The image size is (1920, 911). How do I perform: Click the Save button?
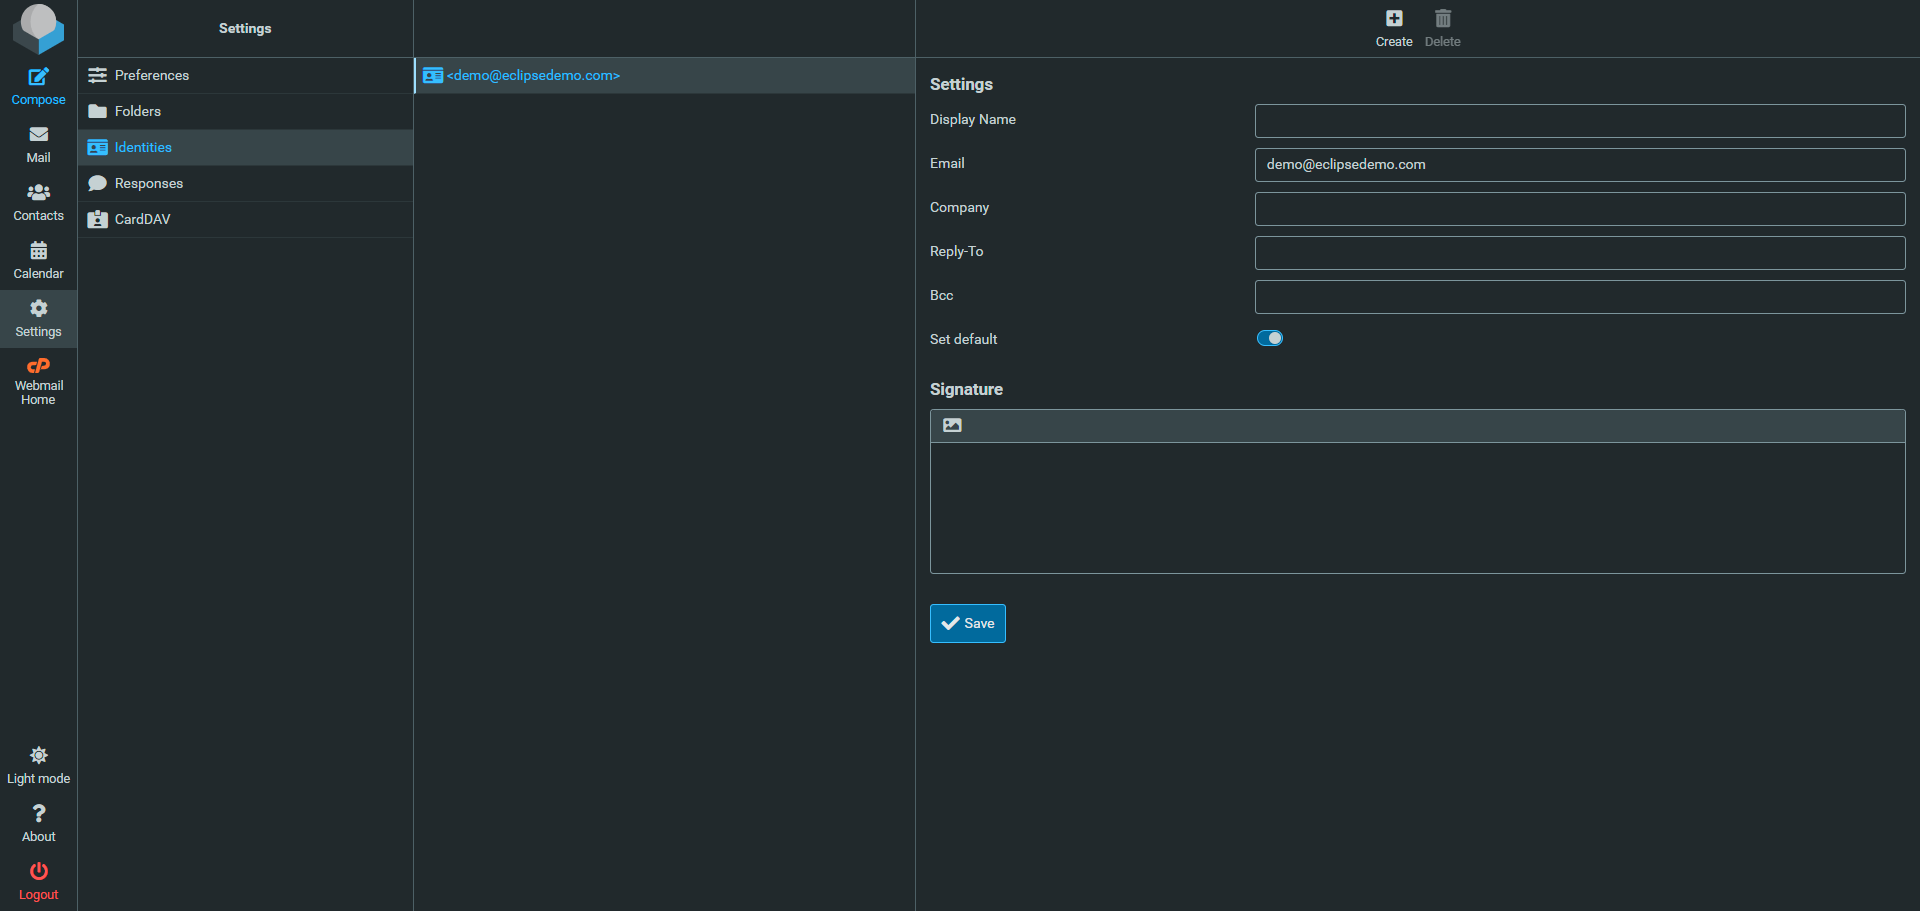pos(967,623)
